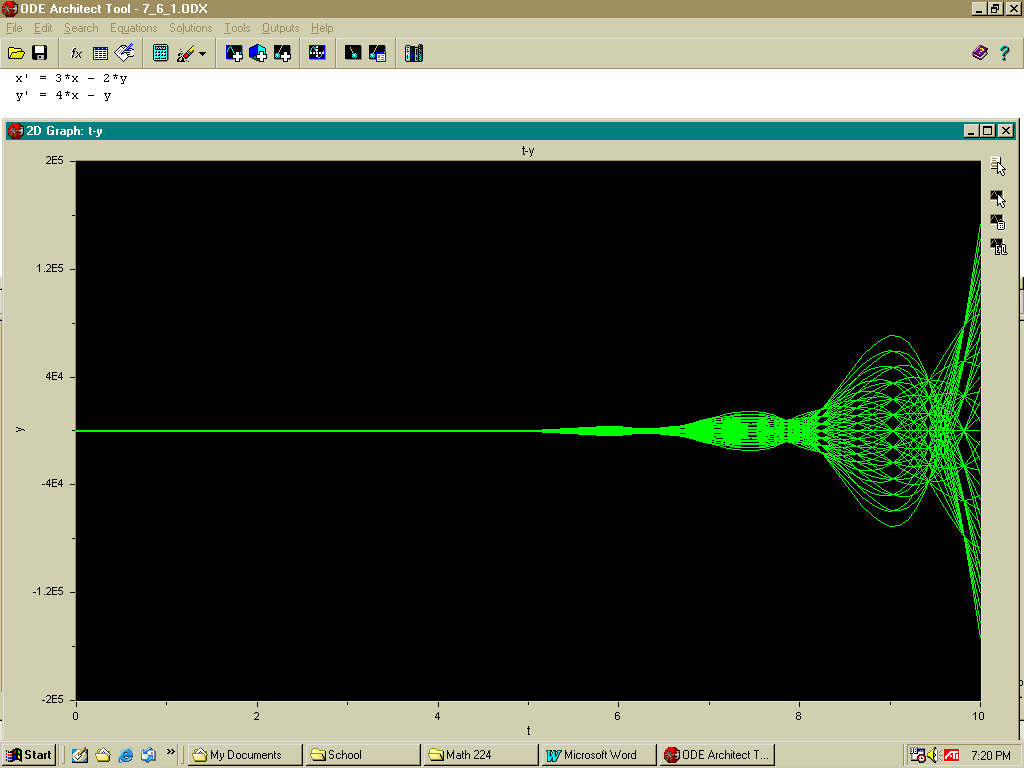
Task: Add a new 3D graph icon
Action: [x=258, y=53]
